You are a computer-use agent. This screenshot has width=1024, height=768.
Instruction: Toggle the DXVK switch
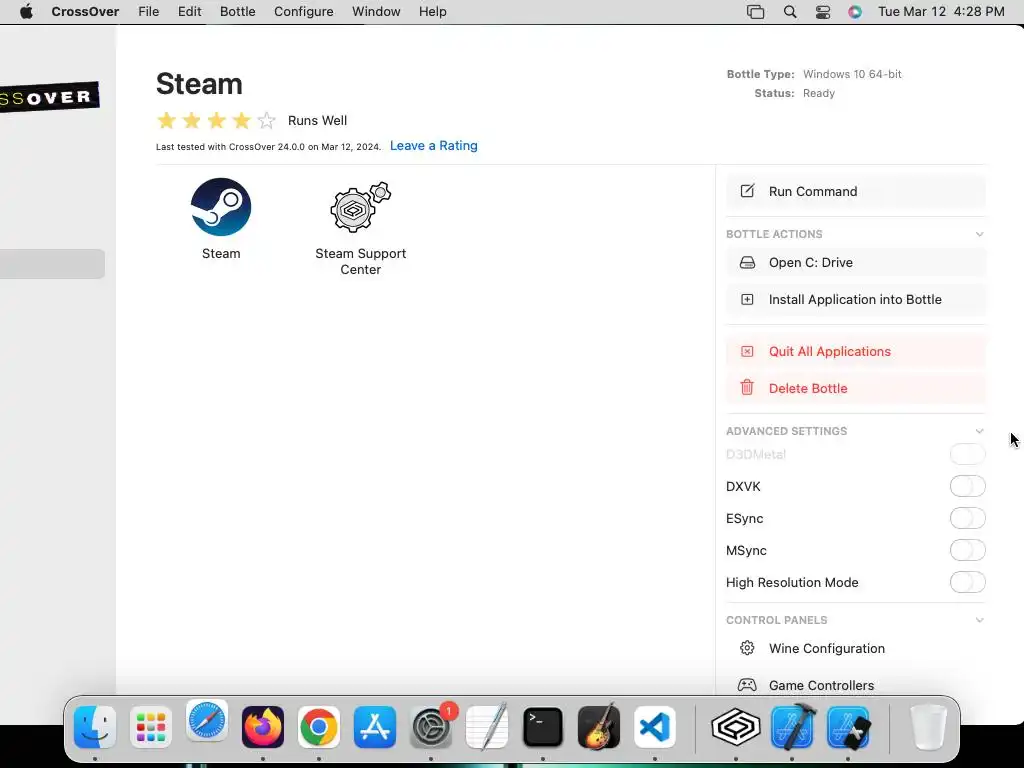[x=967, y=486]
